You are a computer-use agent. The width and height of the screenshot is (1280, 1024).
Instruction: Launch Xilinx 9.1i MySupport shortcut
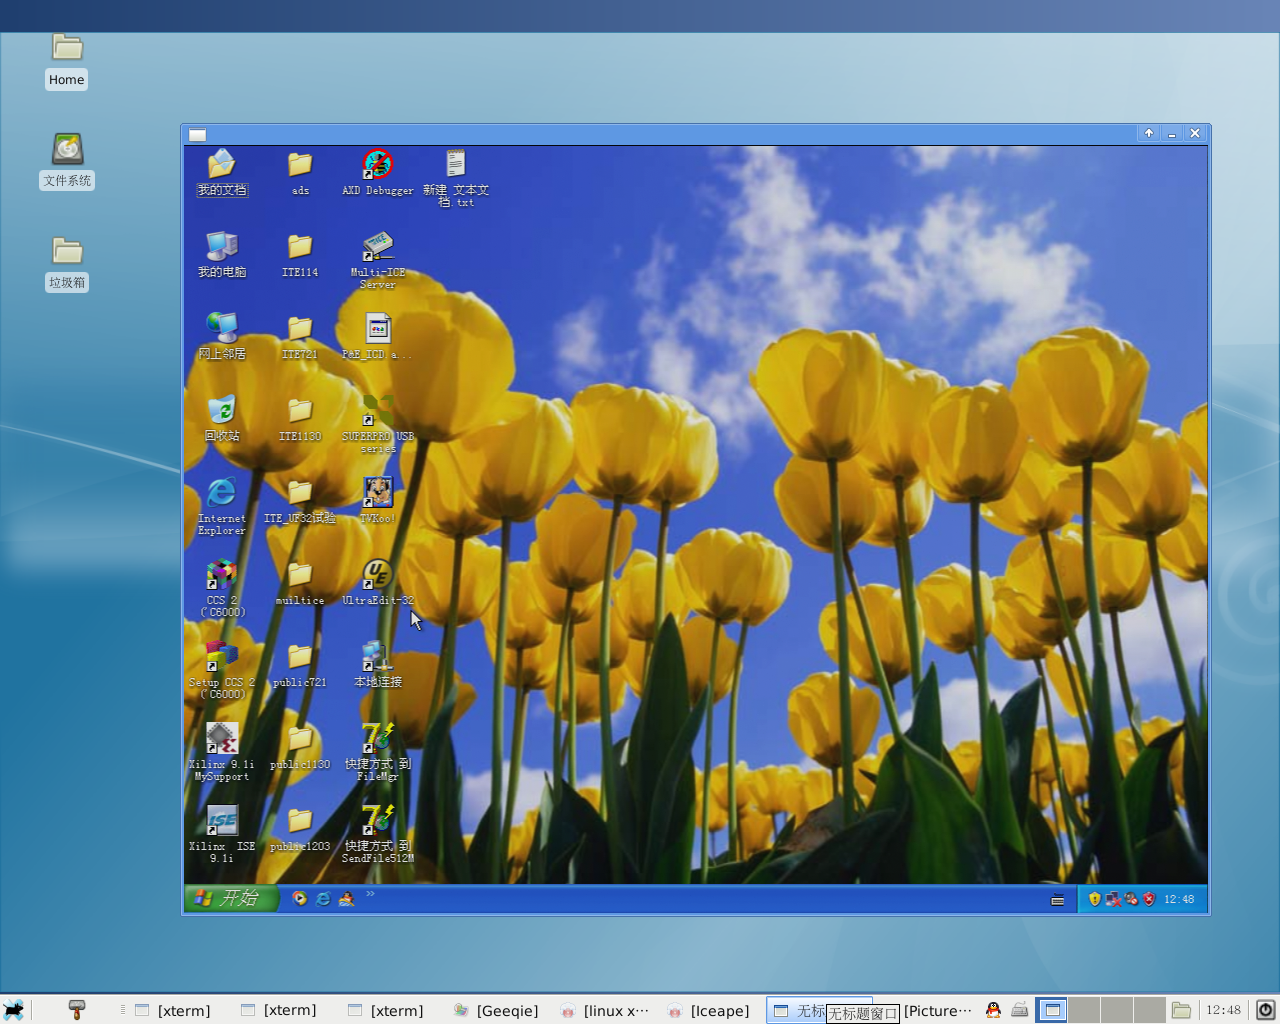click(221, 752)
